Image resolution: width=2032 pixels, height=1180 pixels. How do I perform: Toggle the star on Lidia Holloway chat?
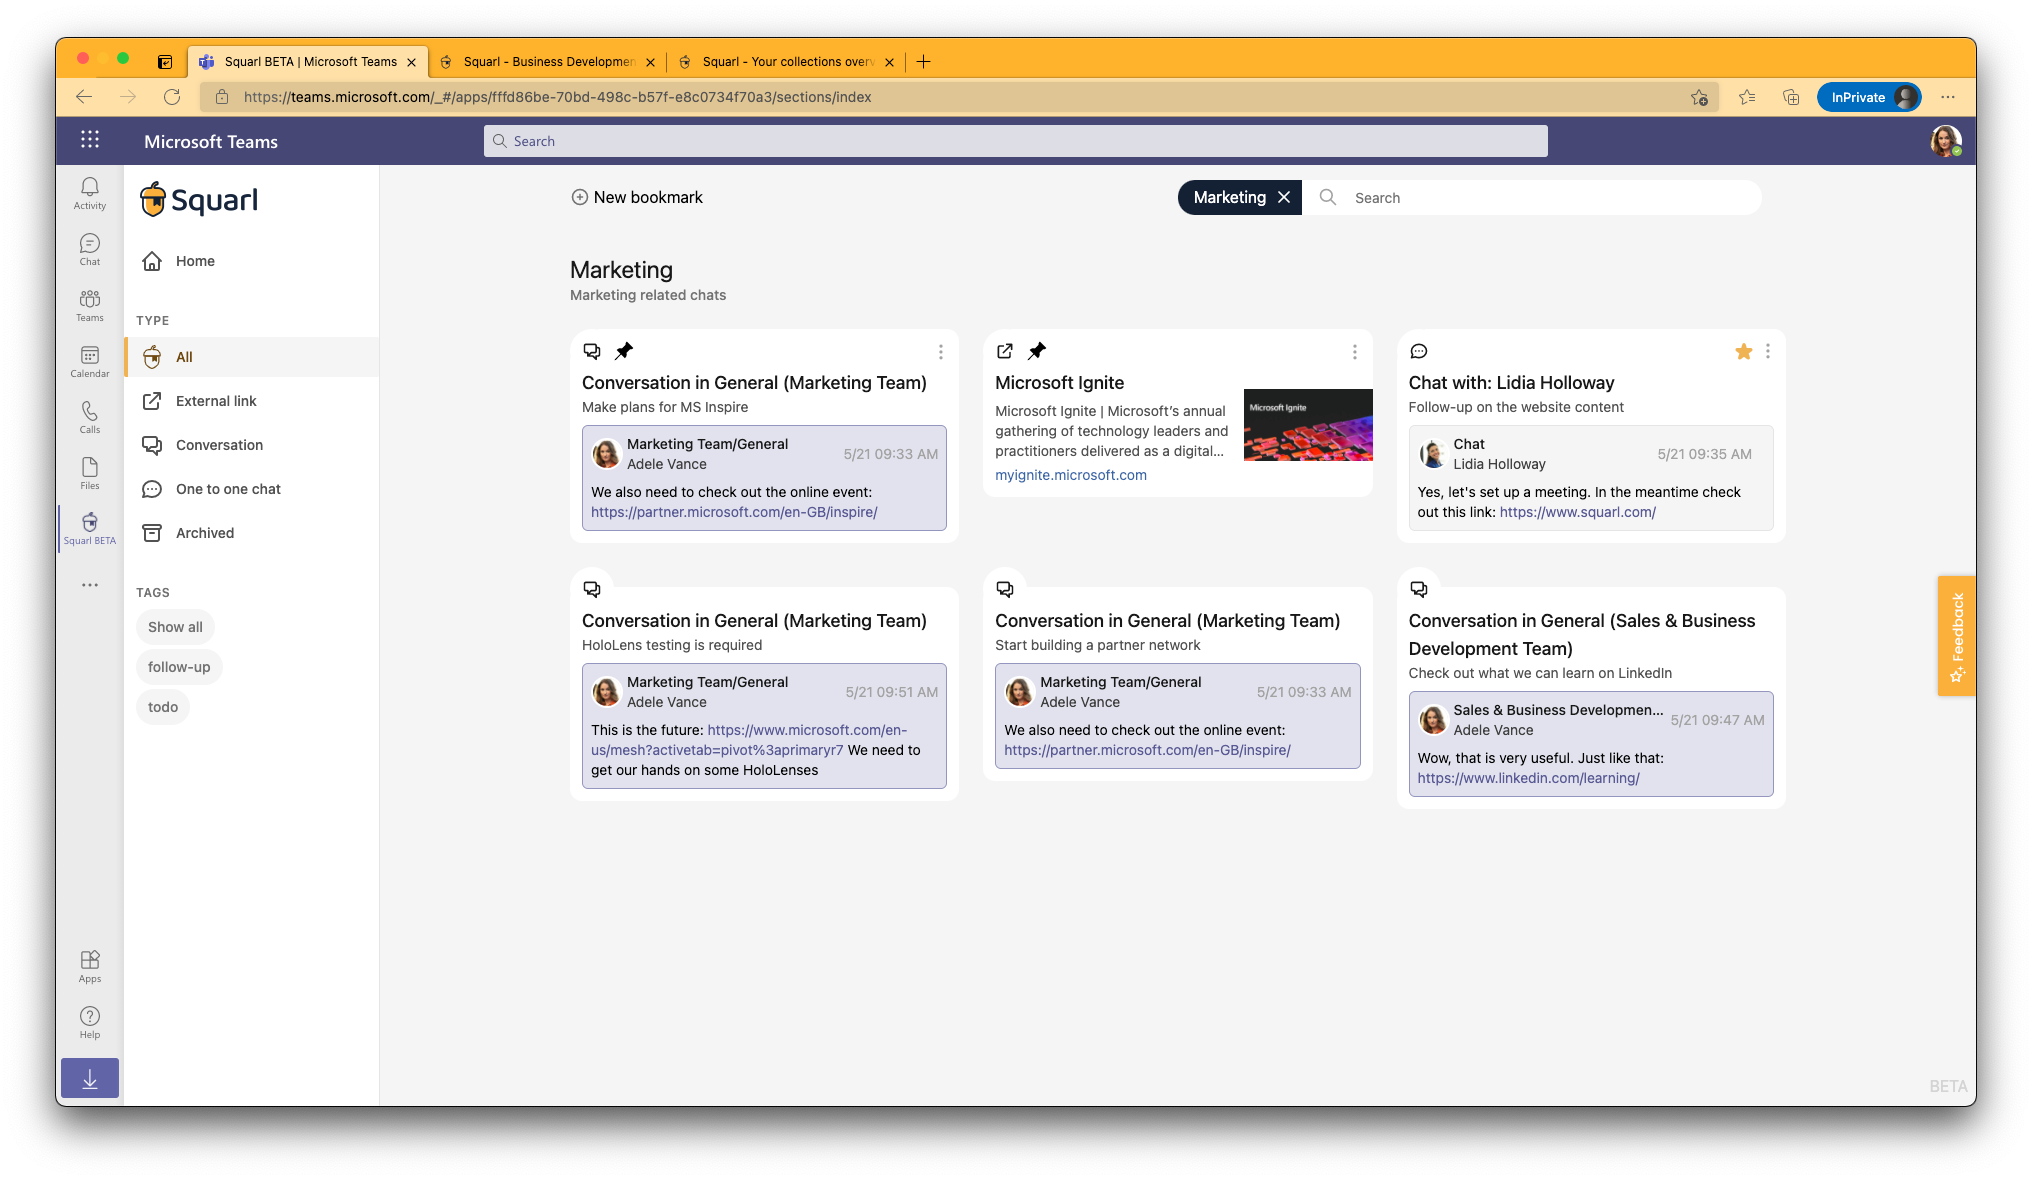[1743, 351]
